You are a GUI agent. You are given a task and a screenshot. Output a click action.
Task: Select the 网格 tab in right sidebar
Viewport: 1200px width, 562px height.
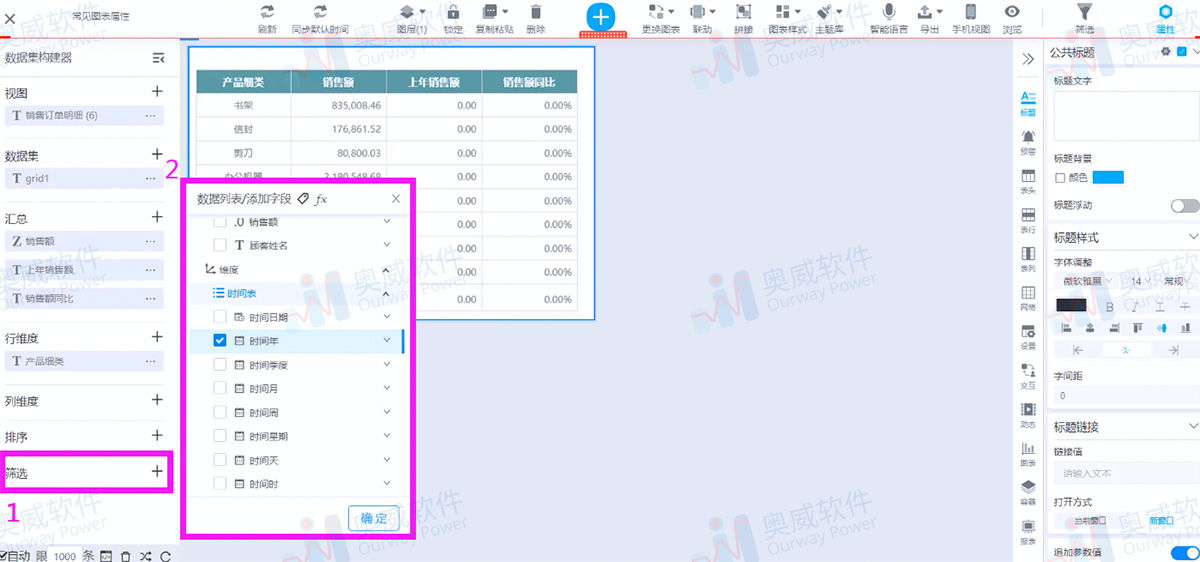(x=1027, y=298)
